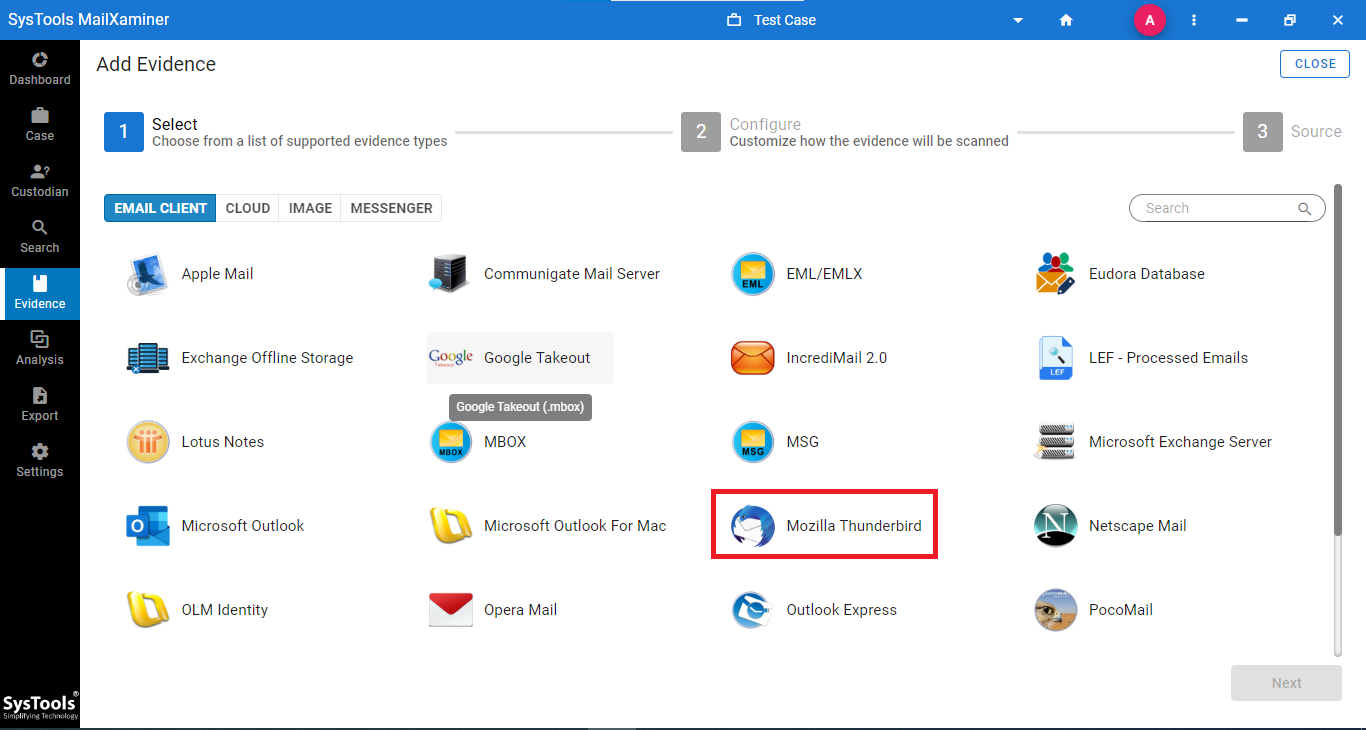Viewport: 1366px width, 730px height.
Task: Click the Exchange Offline Storage label
Action: coord(267,358)
